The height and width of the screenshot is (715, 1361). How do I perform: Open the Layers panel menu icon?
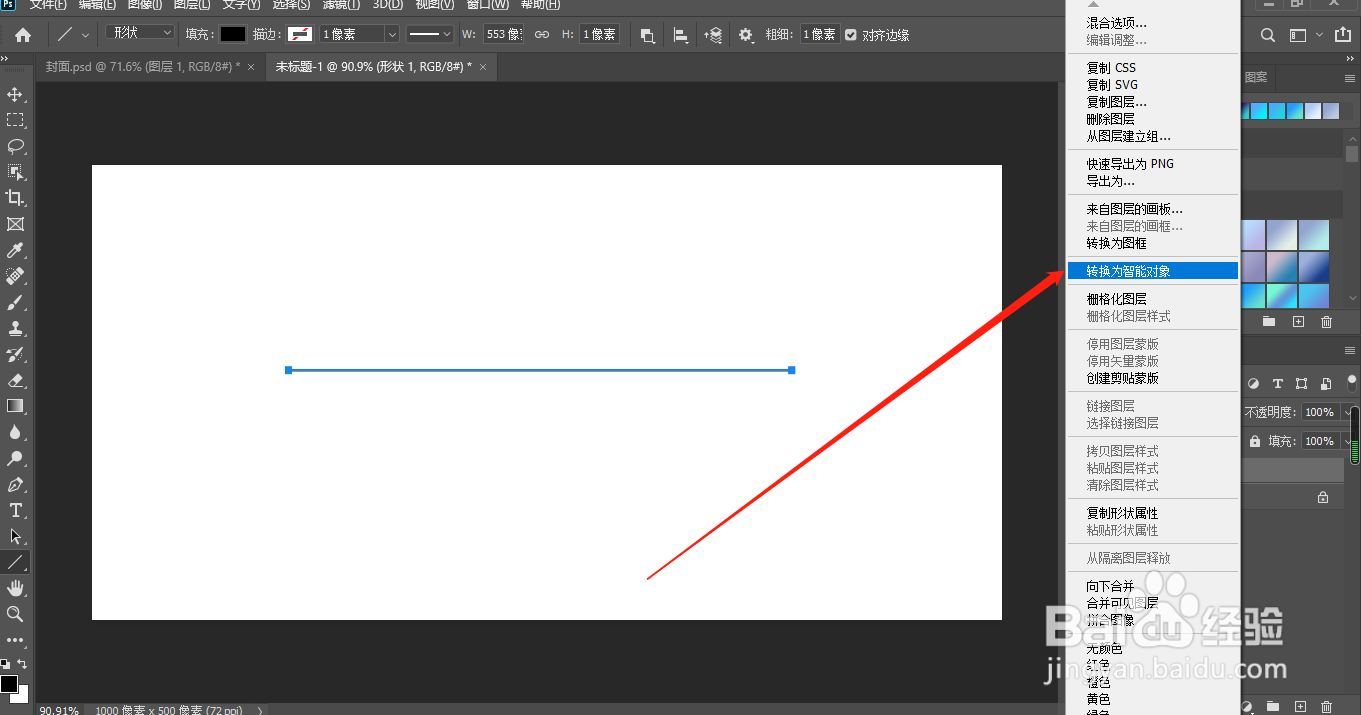(1351, 351)
